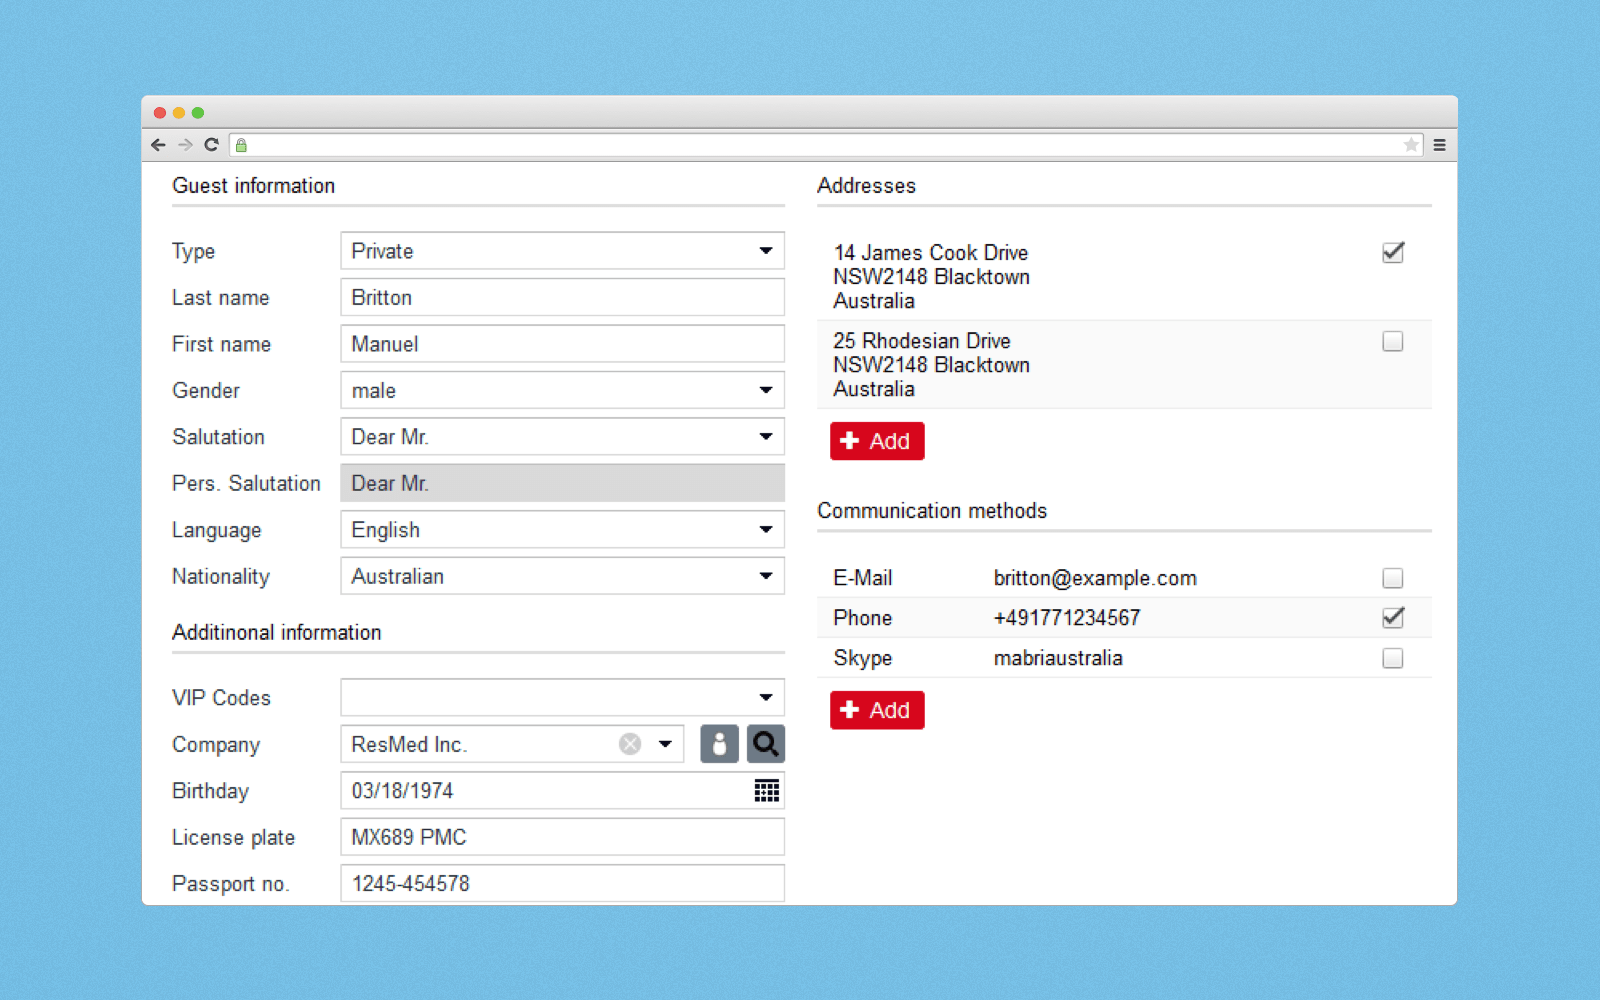The image size is (1600, 1000).
Task: Click the Birthday date field
Action: pyautogui.click(x=562, y=791)
